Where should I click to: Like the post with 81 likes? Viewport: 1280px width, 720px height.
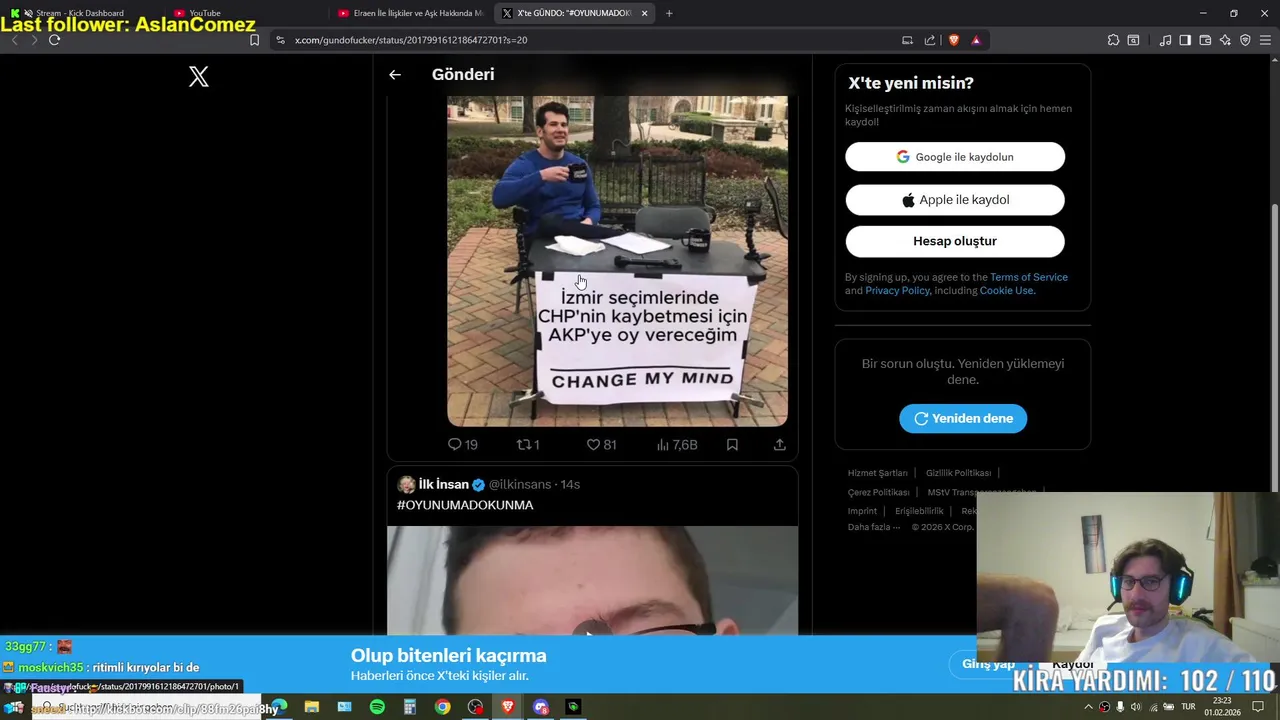[601, 444]
